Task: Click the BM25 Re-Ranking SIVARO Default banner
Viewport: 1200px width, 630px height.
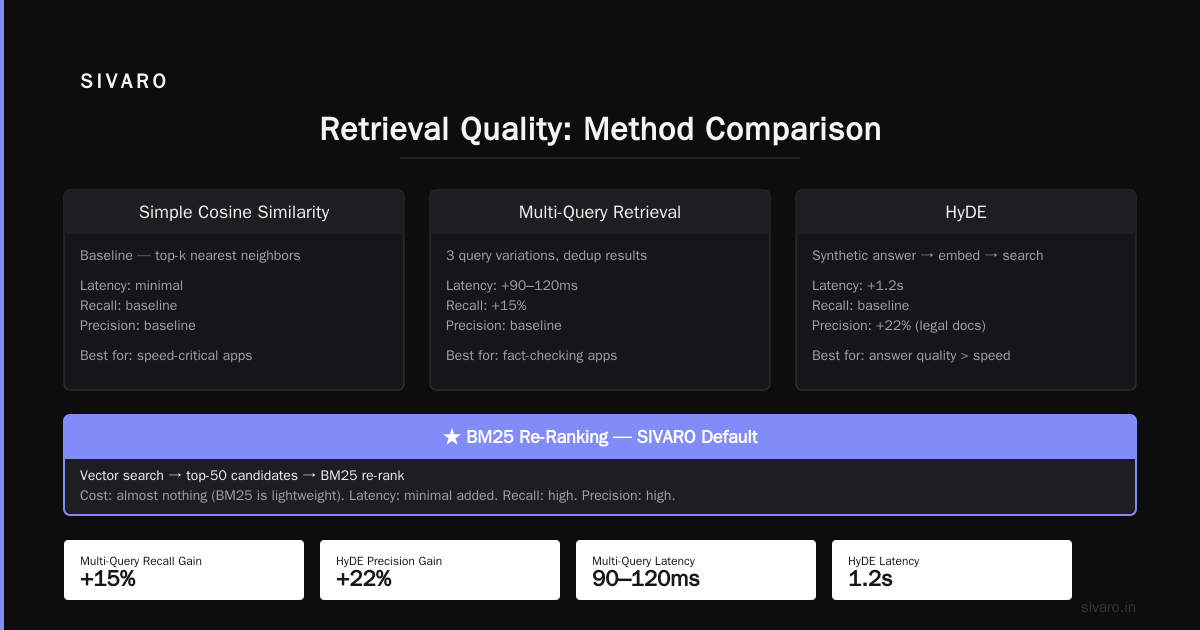Action: click(x=600, y=437)
